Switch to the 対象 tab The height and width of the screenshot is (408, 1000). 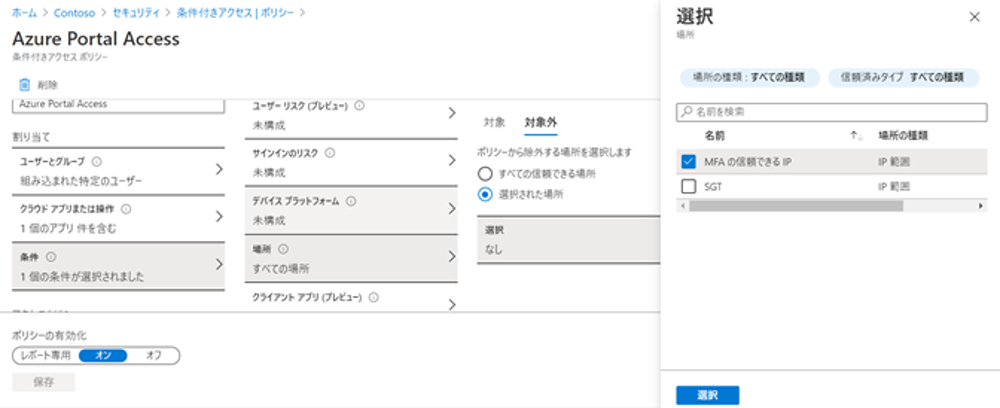(x=494, y=122)
